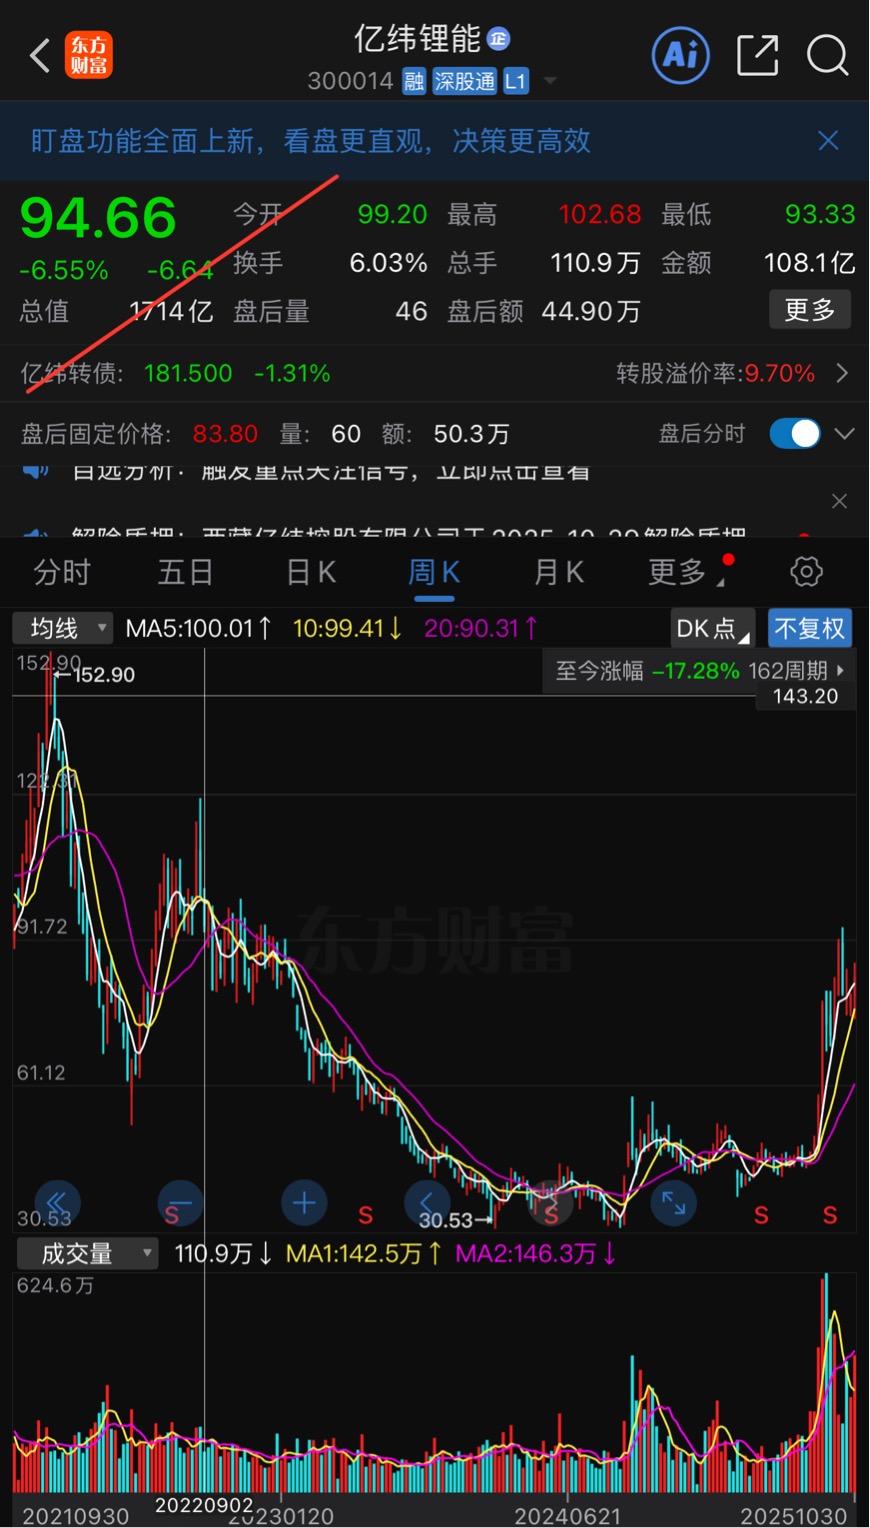The height and width of the screenshot is (1528, 870).
Task: Tap the 亿纬锂能 stock title
Action: click(417, 38)
